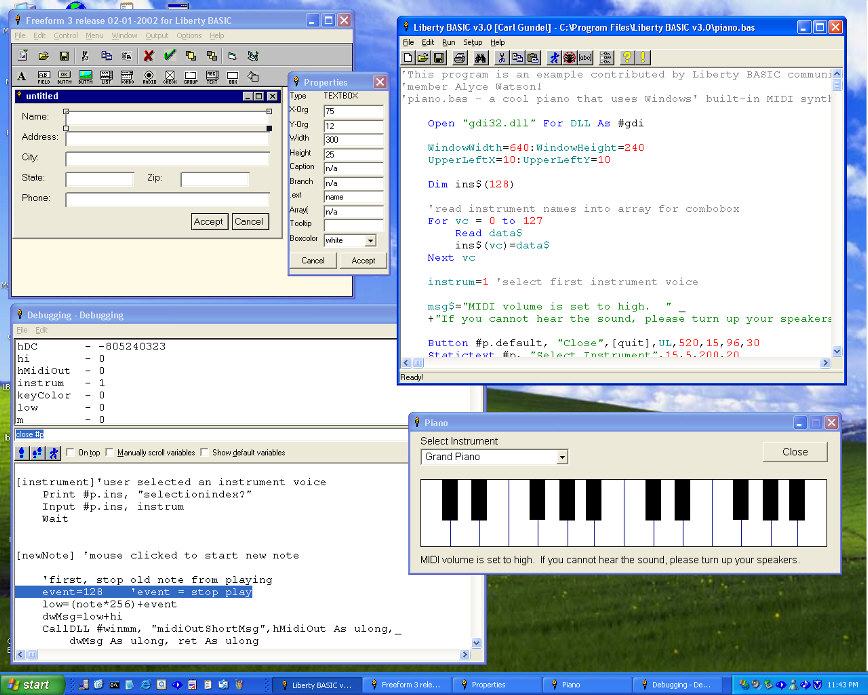Image resolution: width=868 pixels, height=695 pixels.
Task: Open the Output menu in Freeform
Action: (x=157, y=35)
